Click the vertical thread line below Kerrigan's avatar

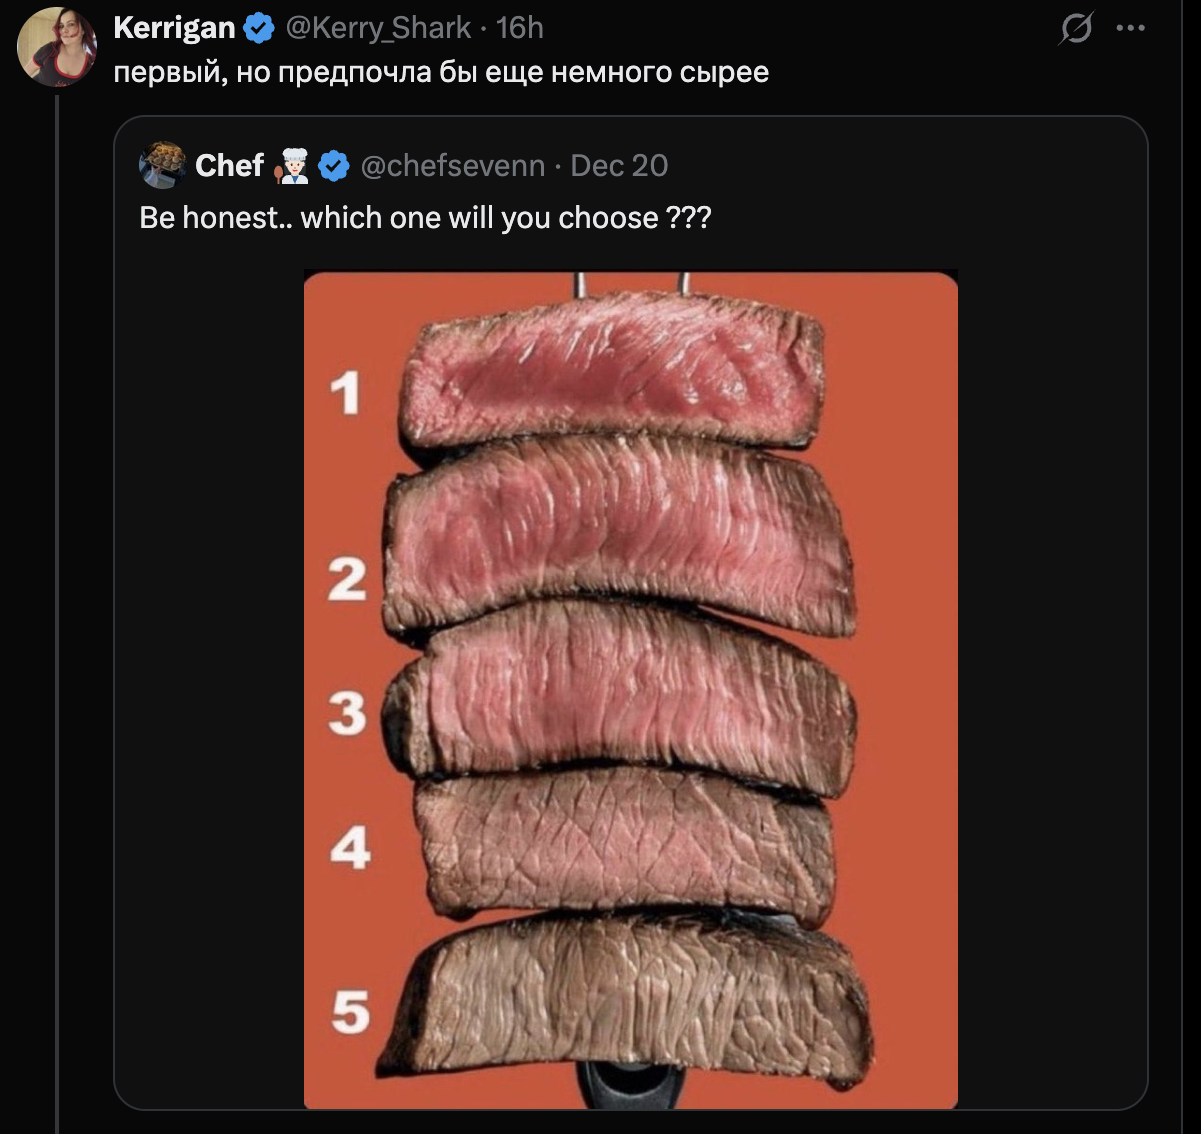[57, 600]
